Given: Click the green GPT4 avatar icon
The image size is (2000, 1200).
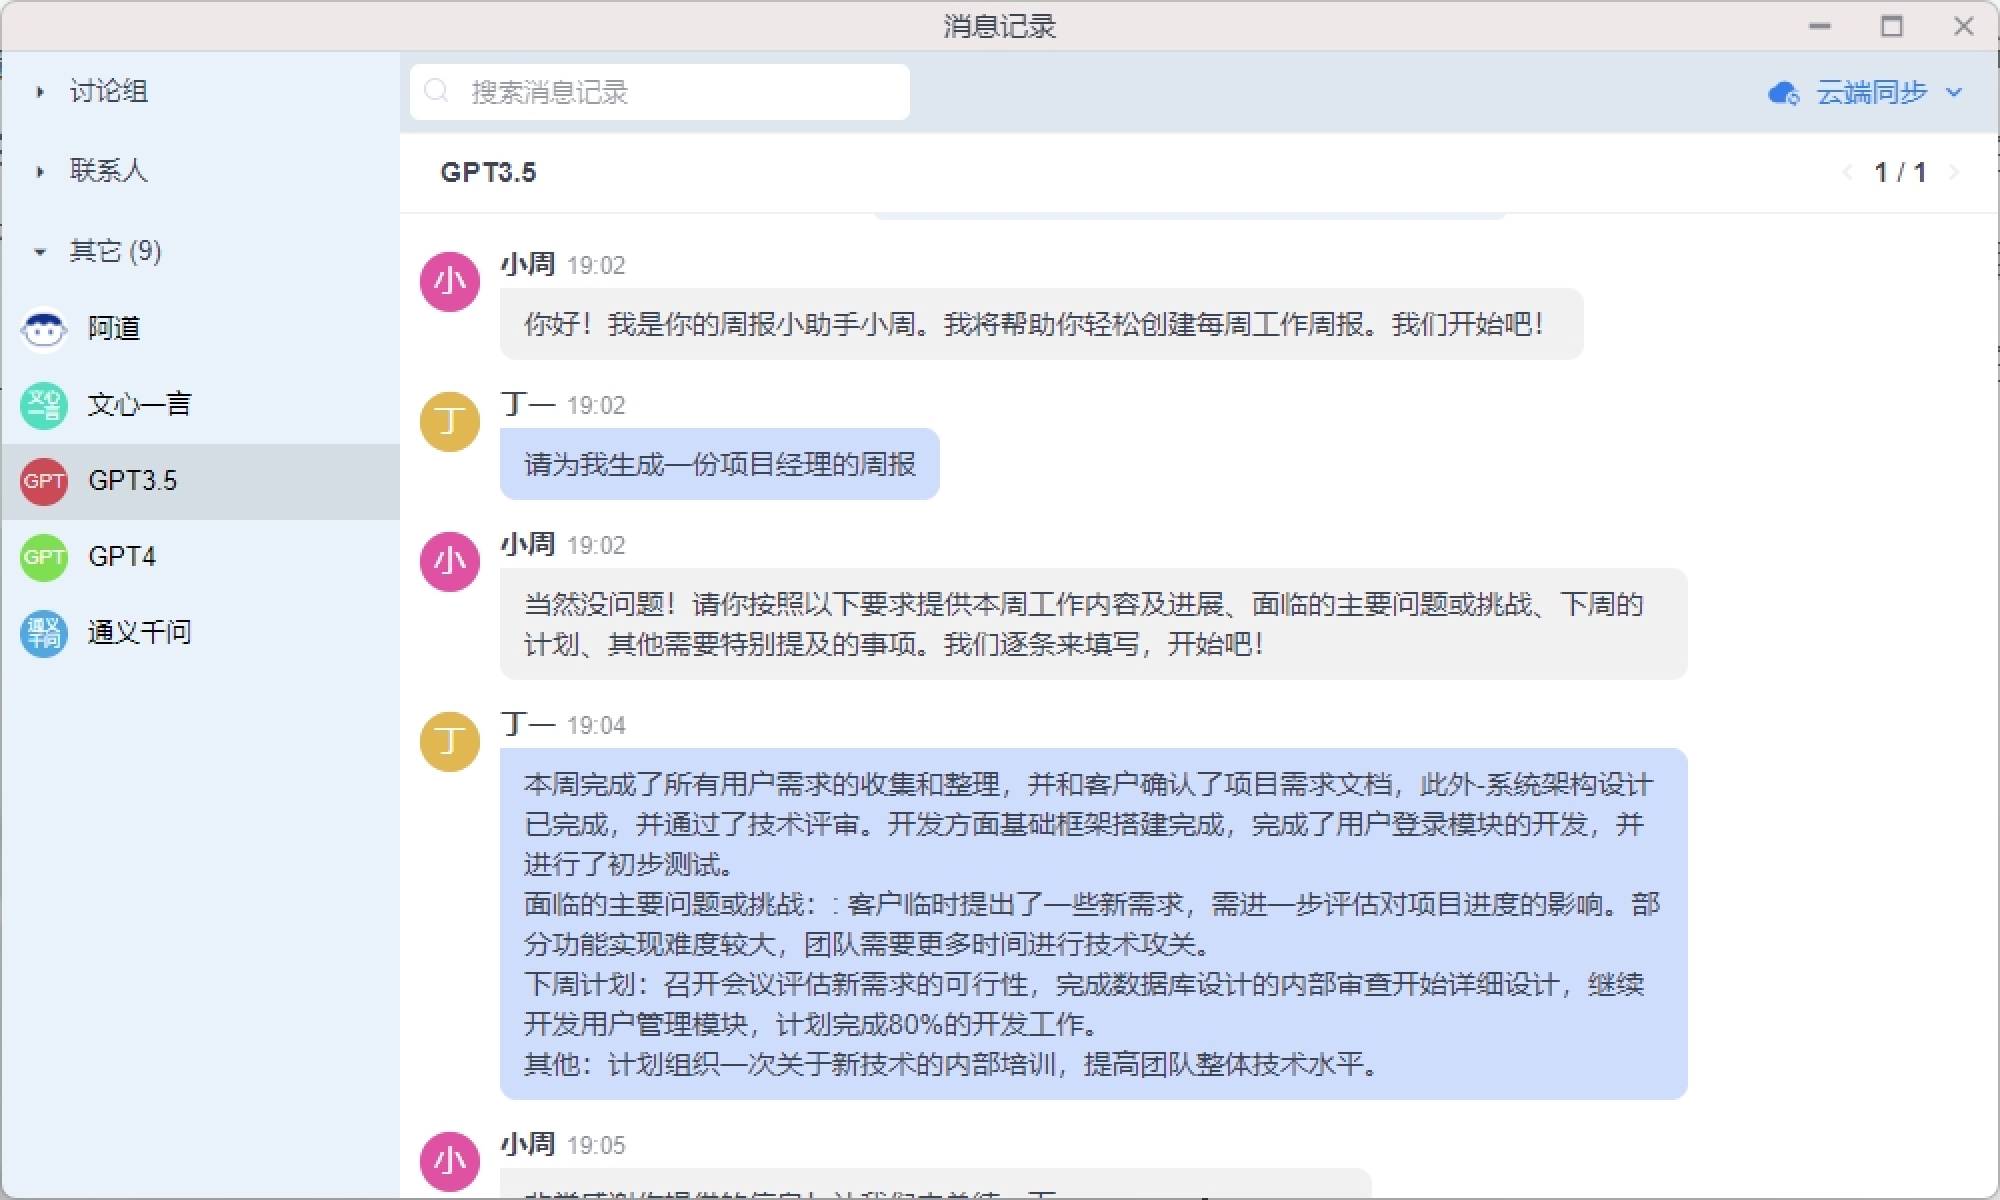Looking at the screenshot, I should (x=44, y=557).
